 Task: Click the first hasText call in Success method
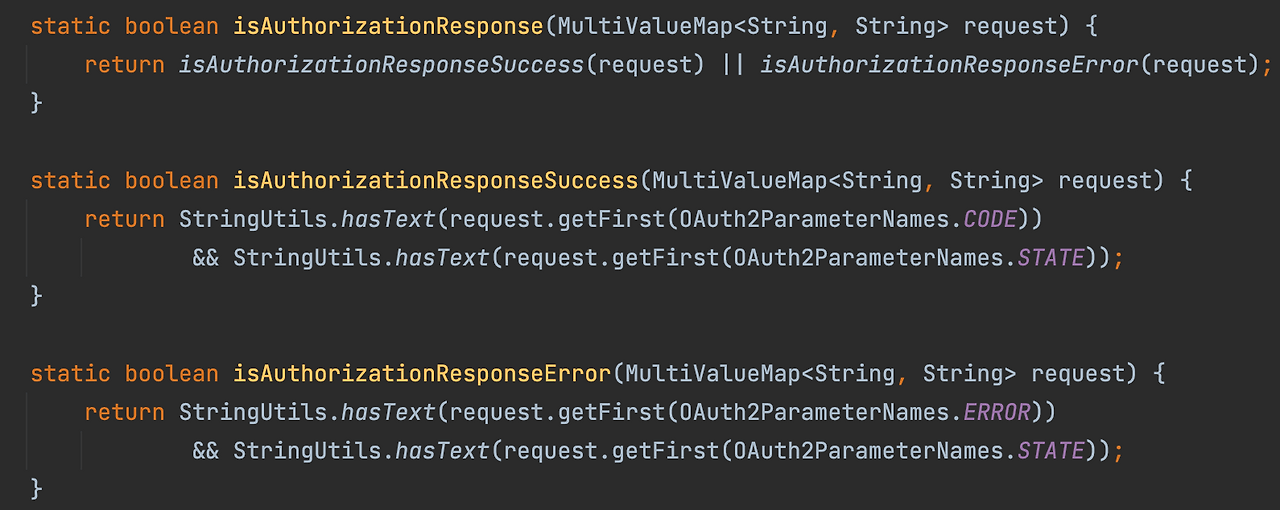coord(388,219)
